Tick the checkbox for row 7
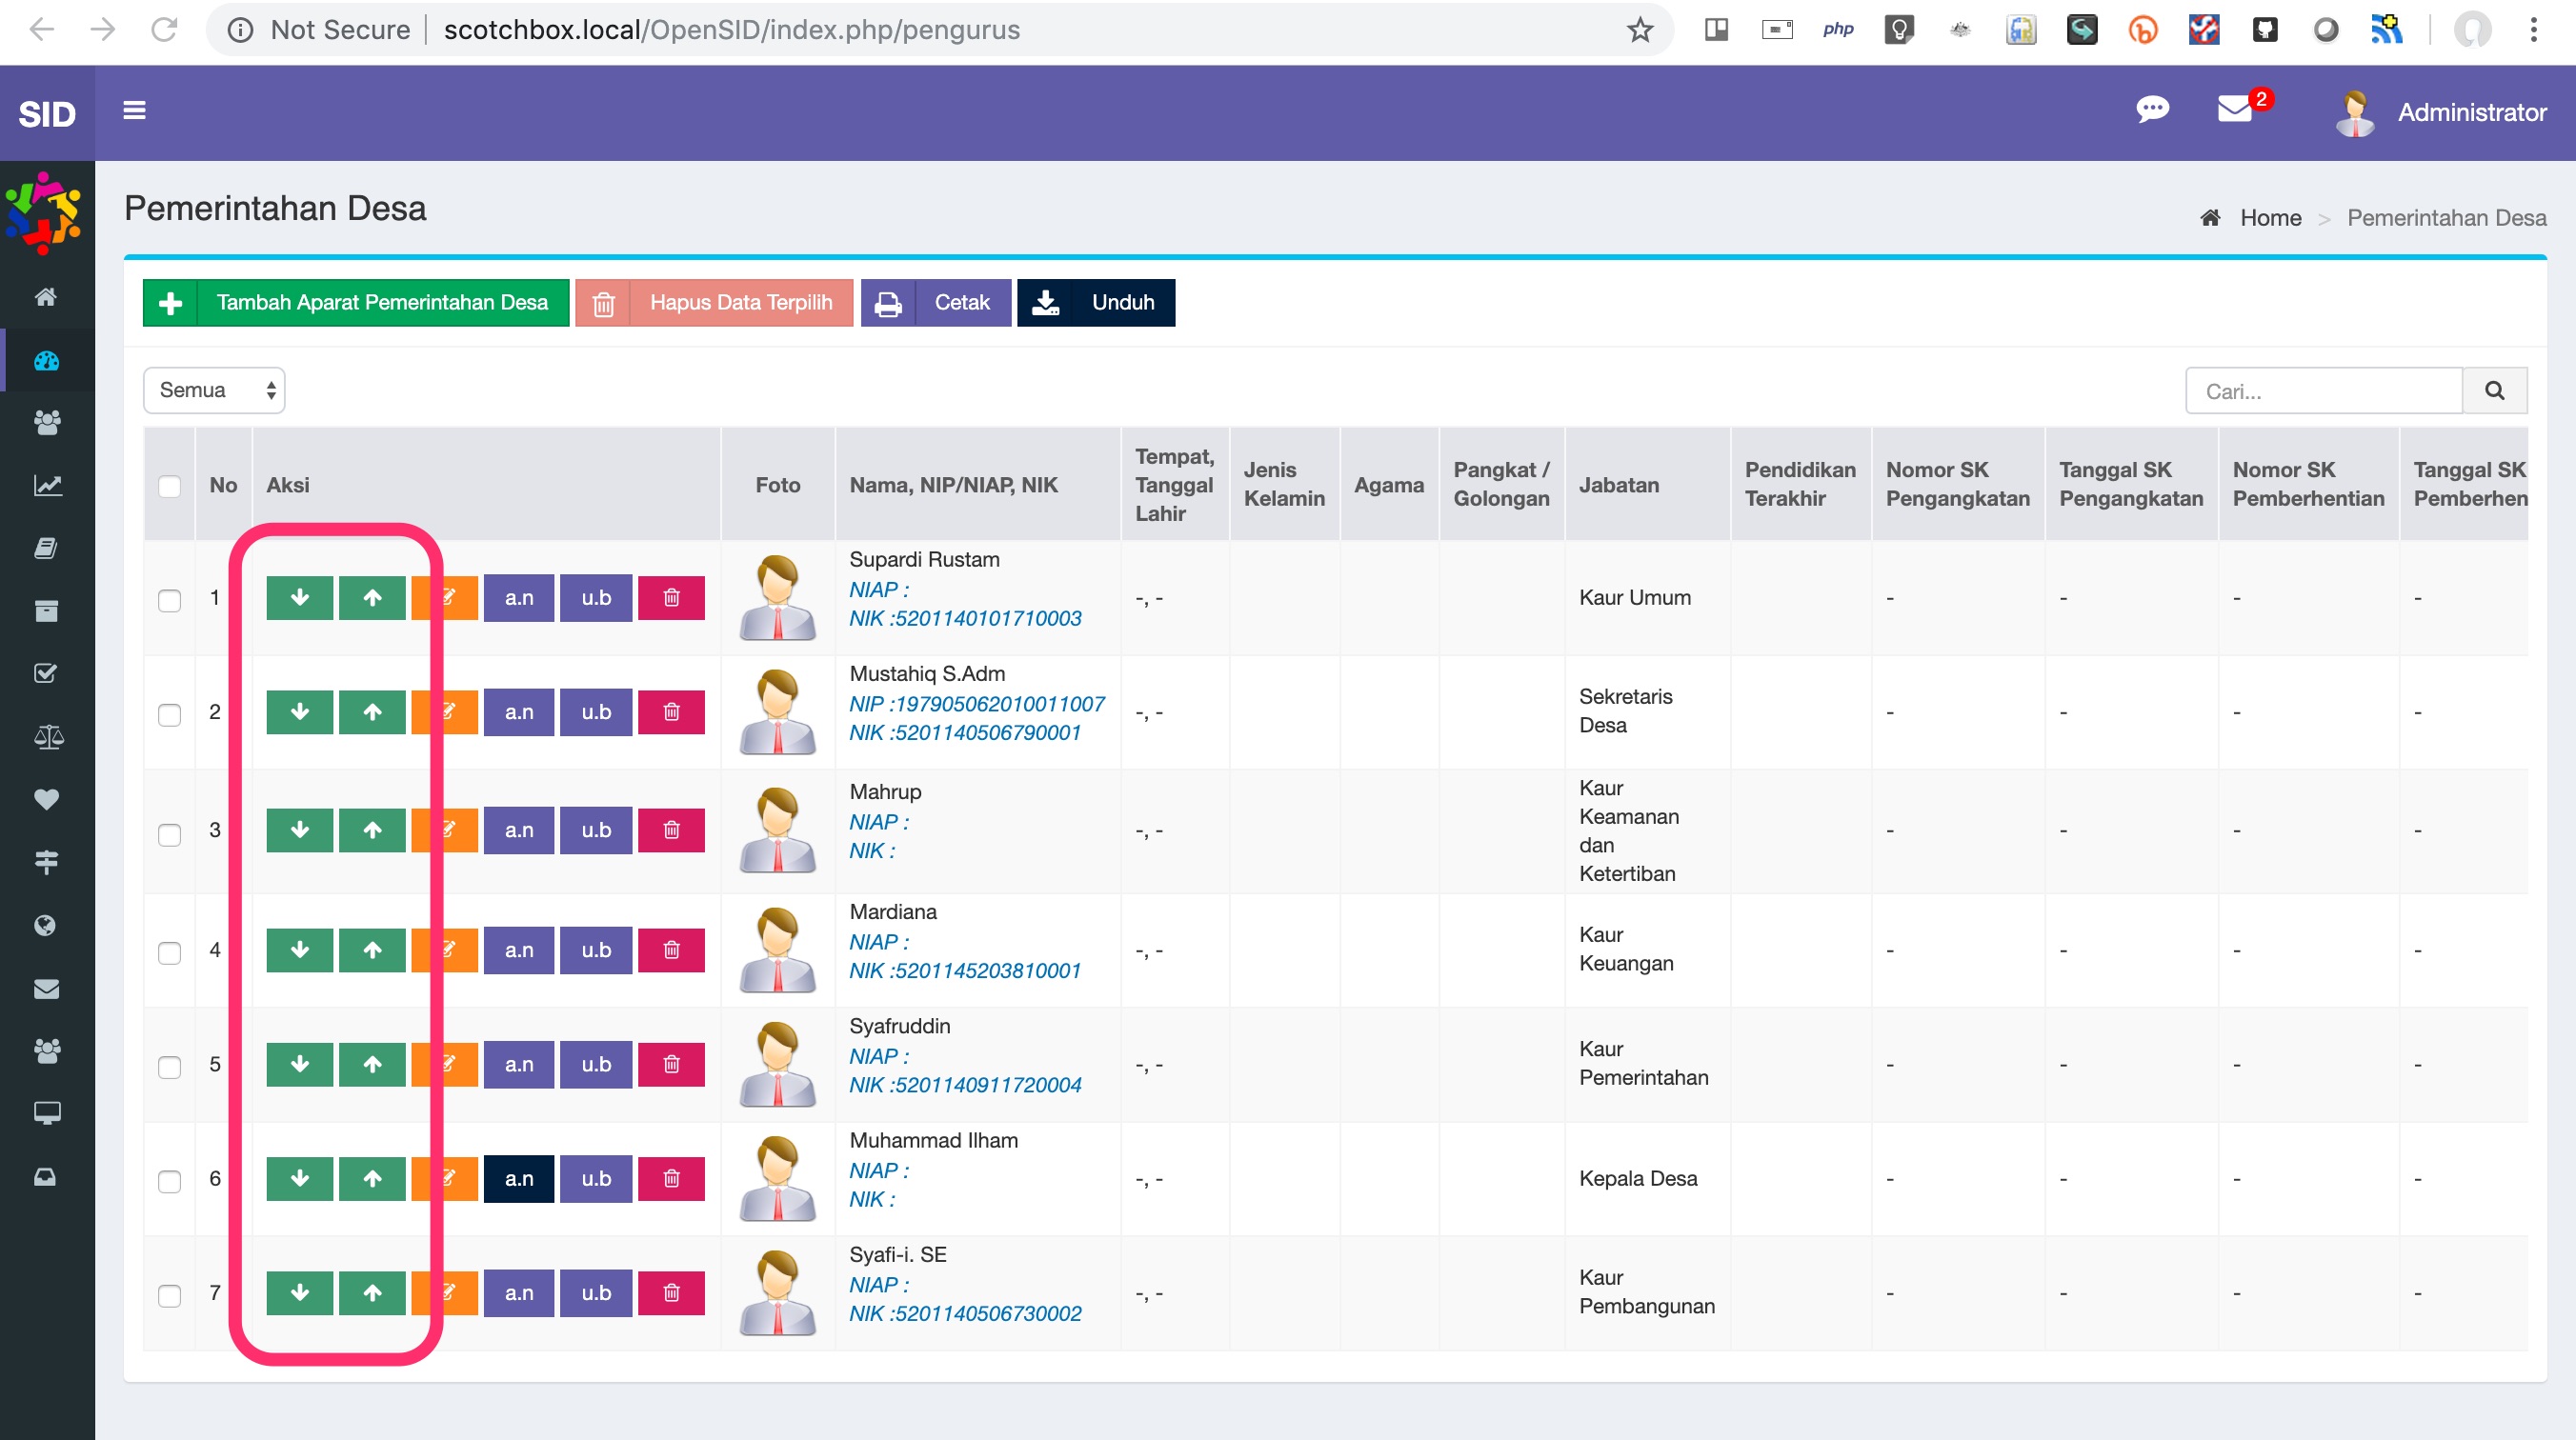Screen dimensions: 2576x1440 click(x=170, y=1296)
